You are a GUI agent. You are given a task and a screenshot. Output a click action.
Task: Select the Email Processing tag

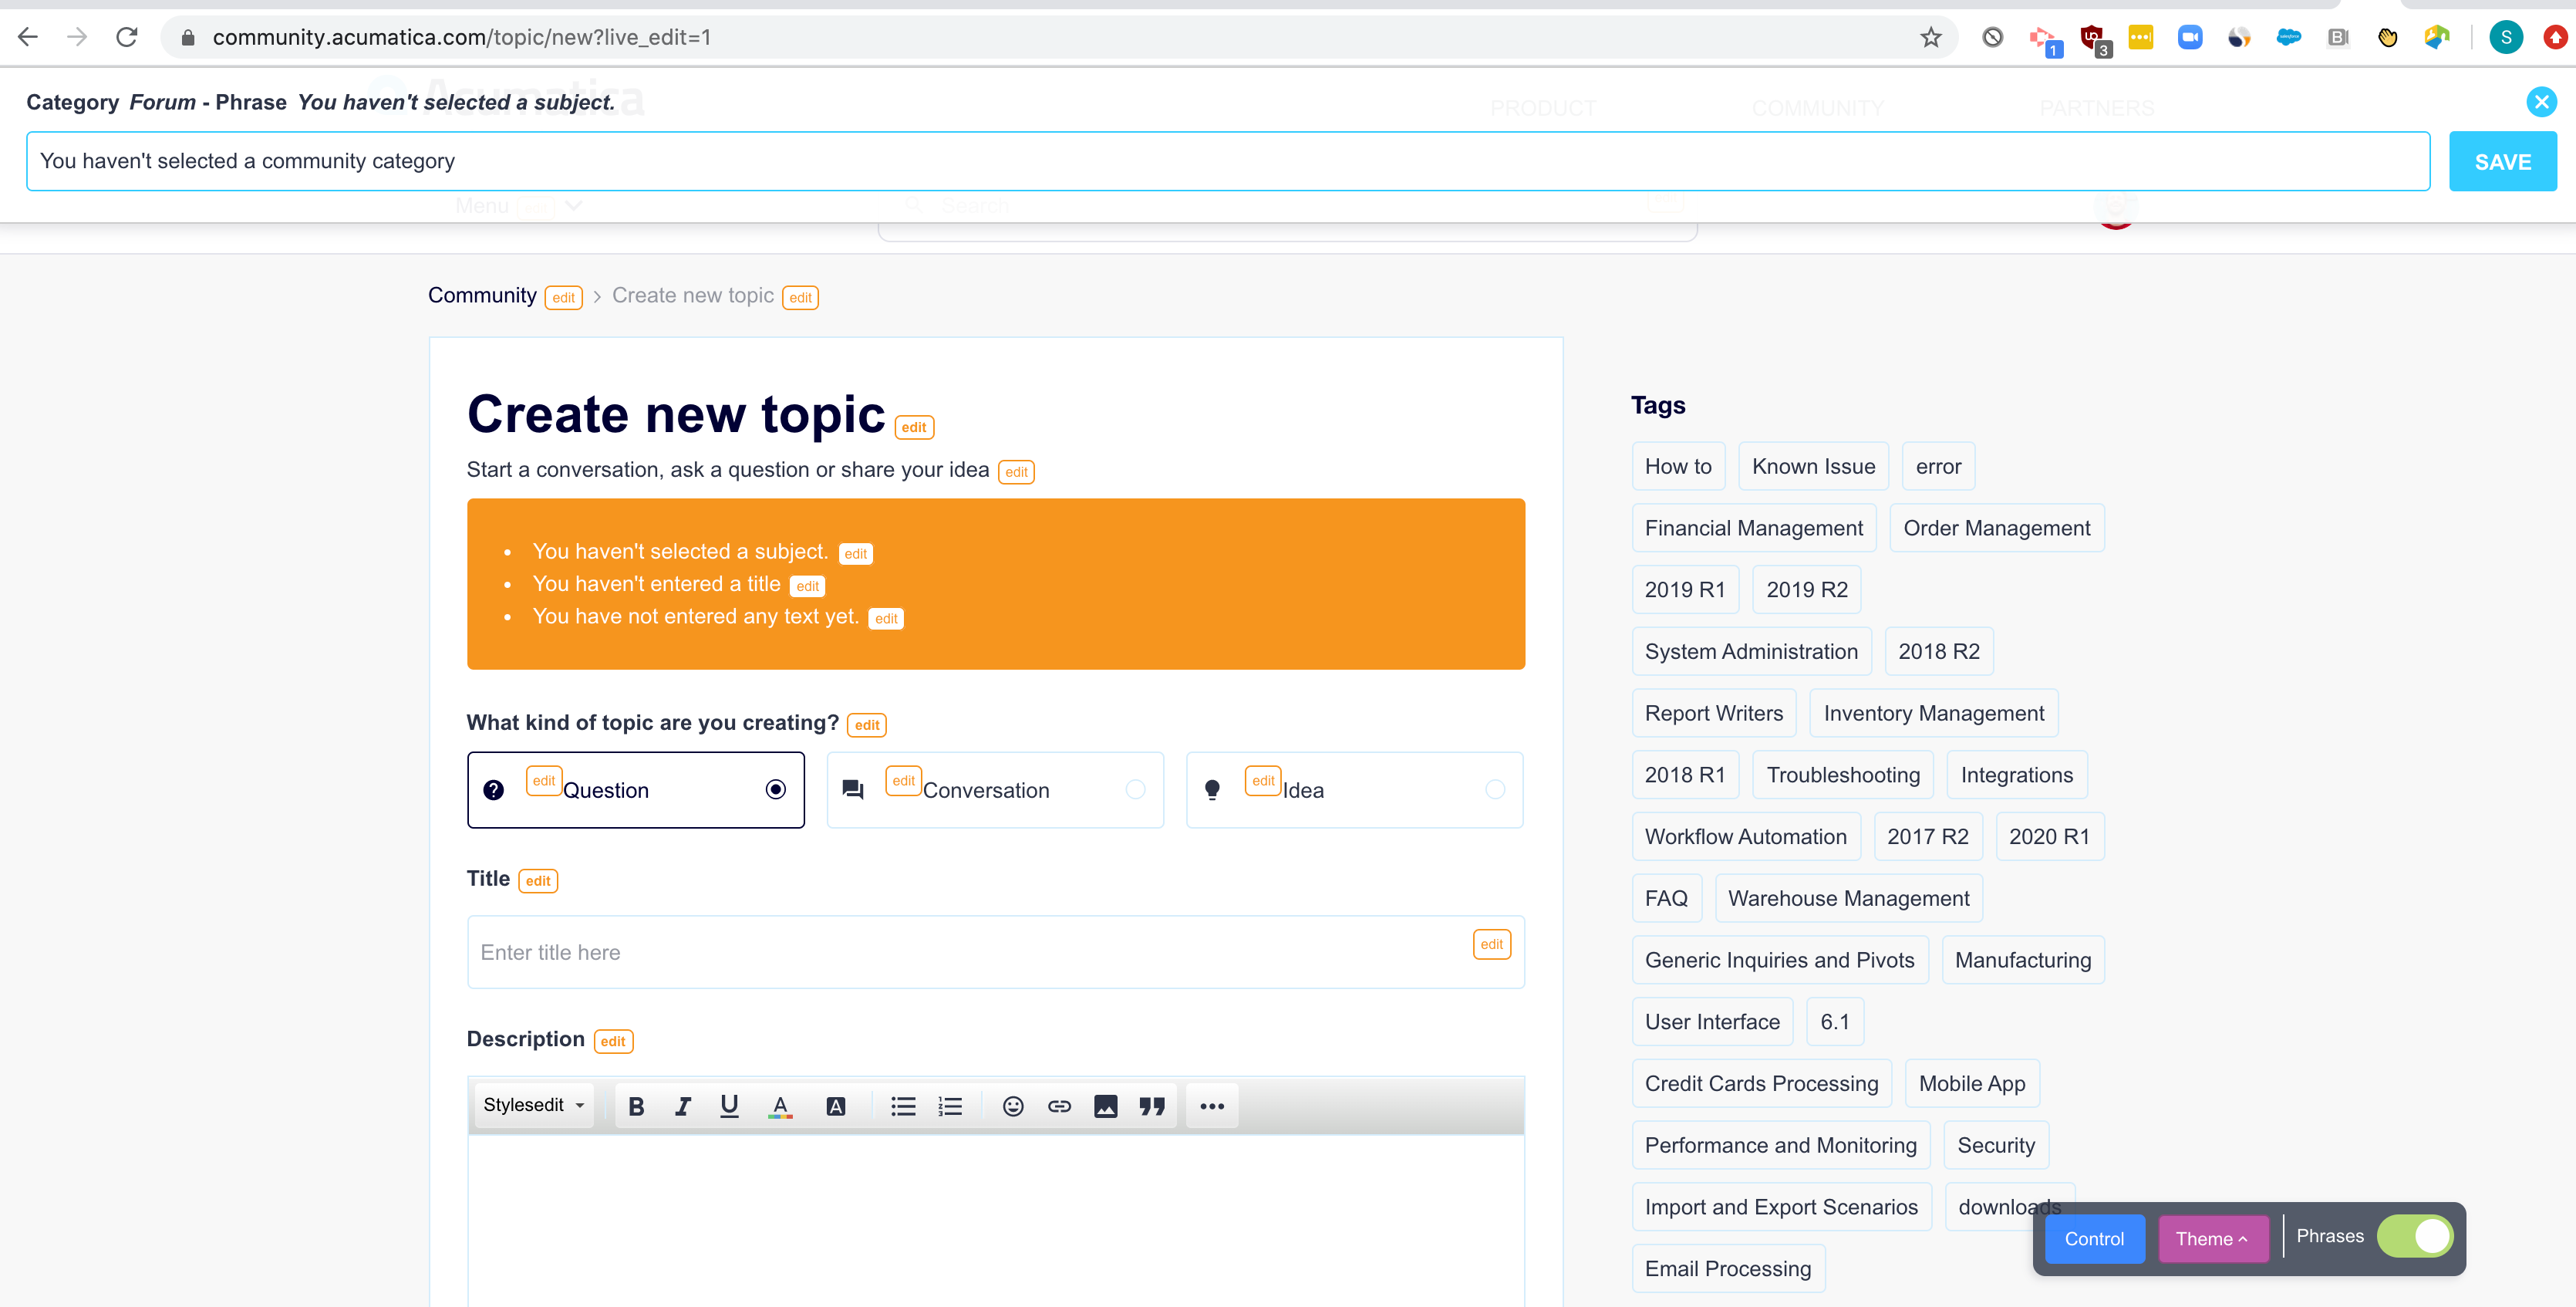tap(1727, 1268)
